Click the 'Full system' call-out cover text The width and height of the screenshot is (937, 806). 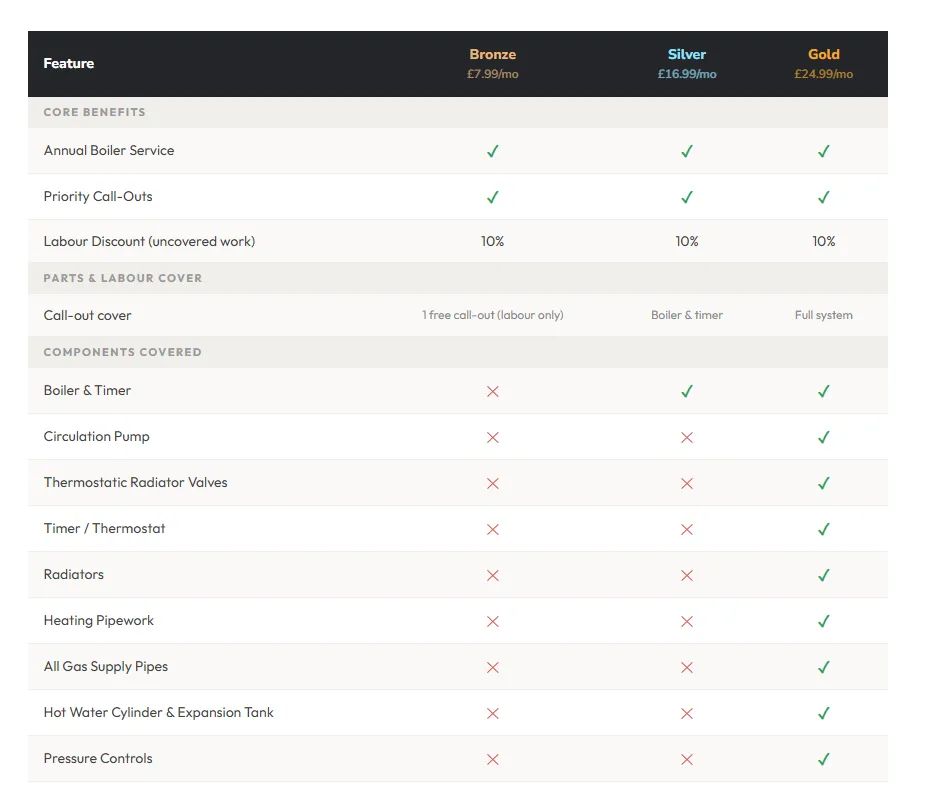pos(823,315)
